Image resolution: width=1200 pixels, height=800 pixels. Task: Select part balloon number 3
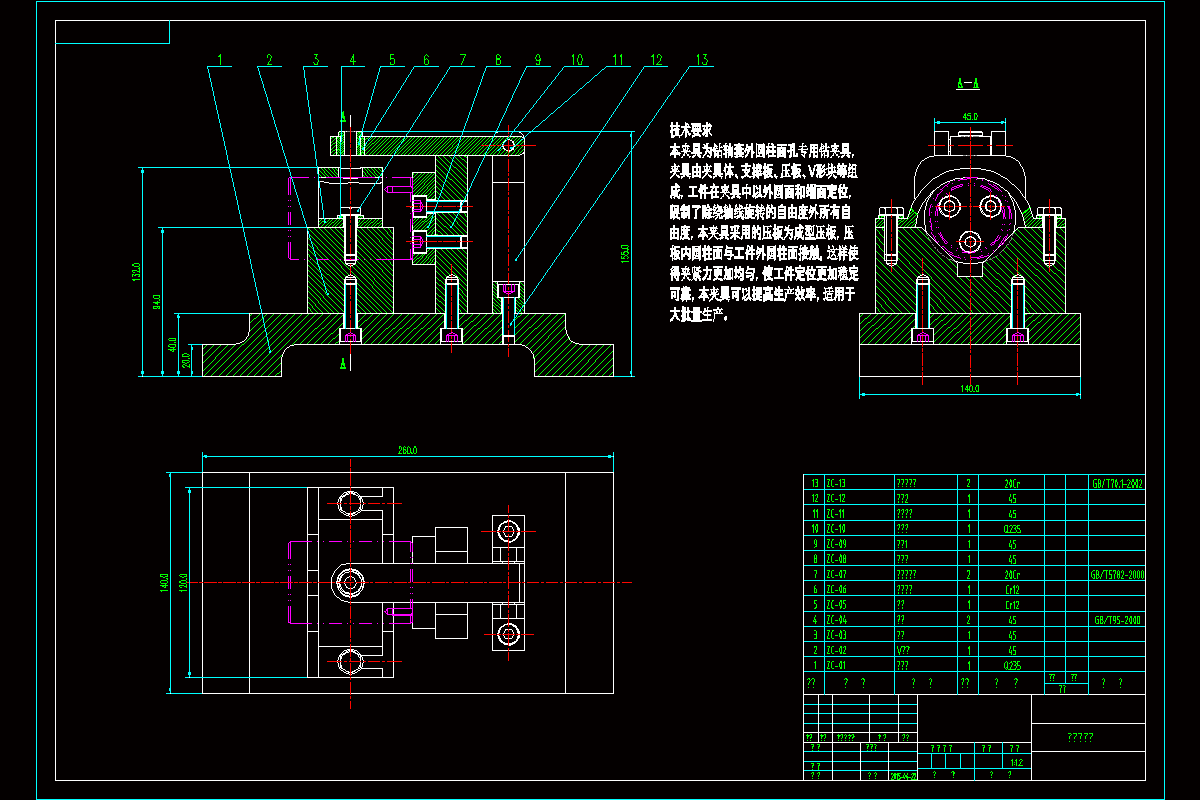click(315, 59)
